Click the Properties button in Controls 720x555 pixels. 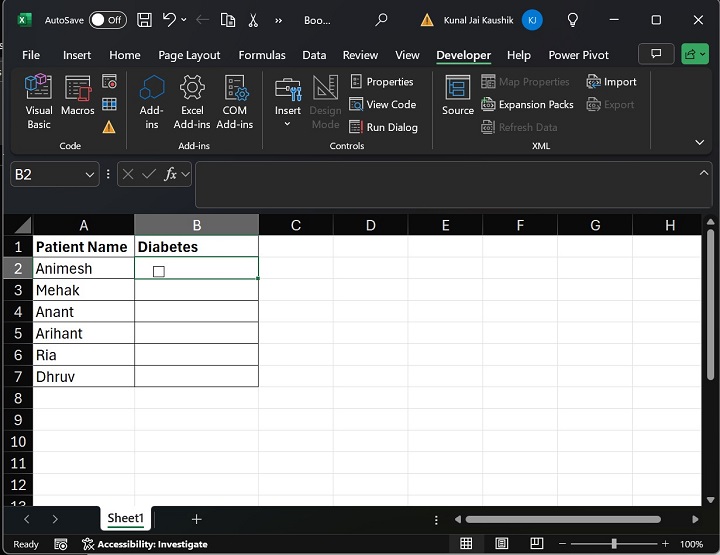coord(382,82)
